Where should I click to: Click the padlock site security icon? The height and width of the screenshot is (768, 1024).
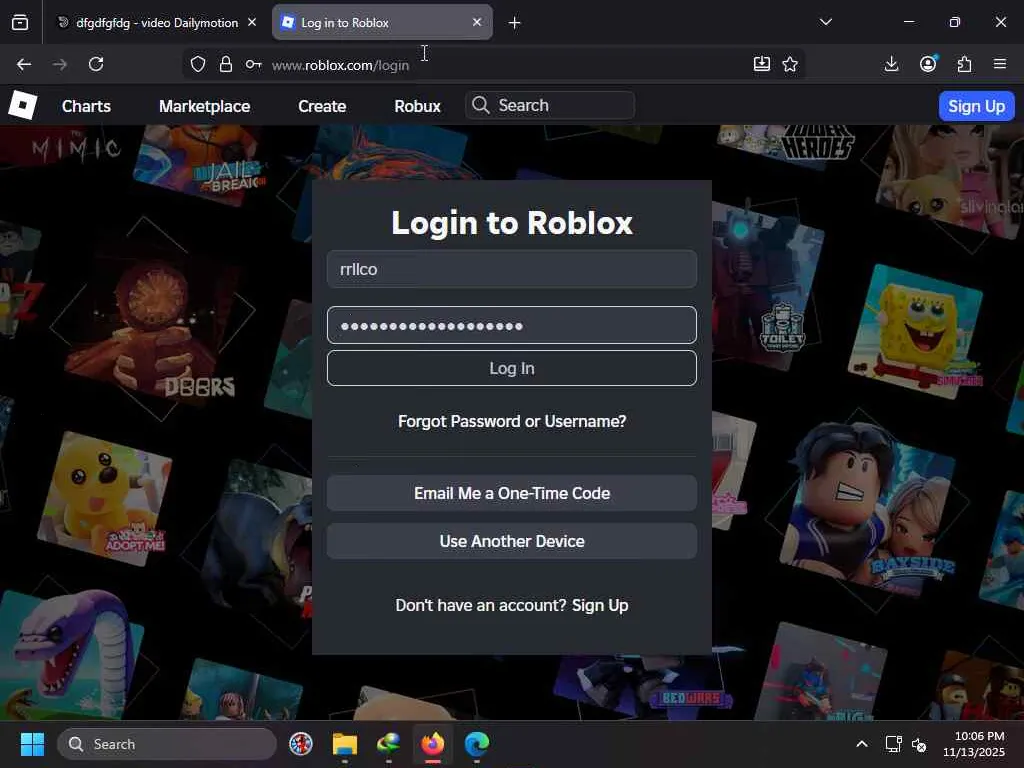(x=226, y=64)
